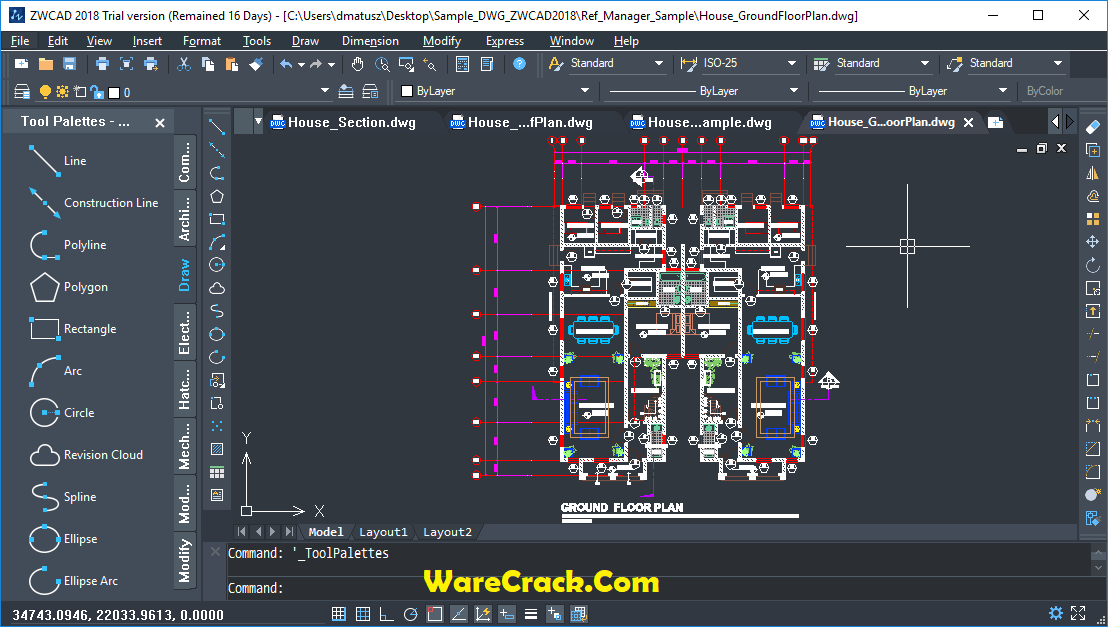Toggle Dynamic UCS in the status bar

click(483, 614)
